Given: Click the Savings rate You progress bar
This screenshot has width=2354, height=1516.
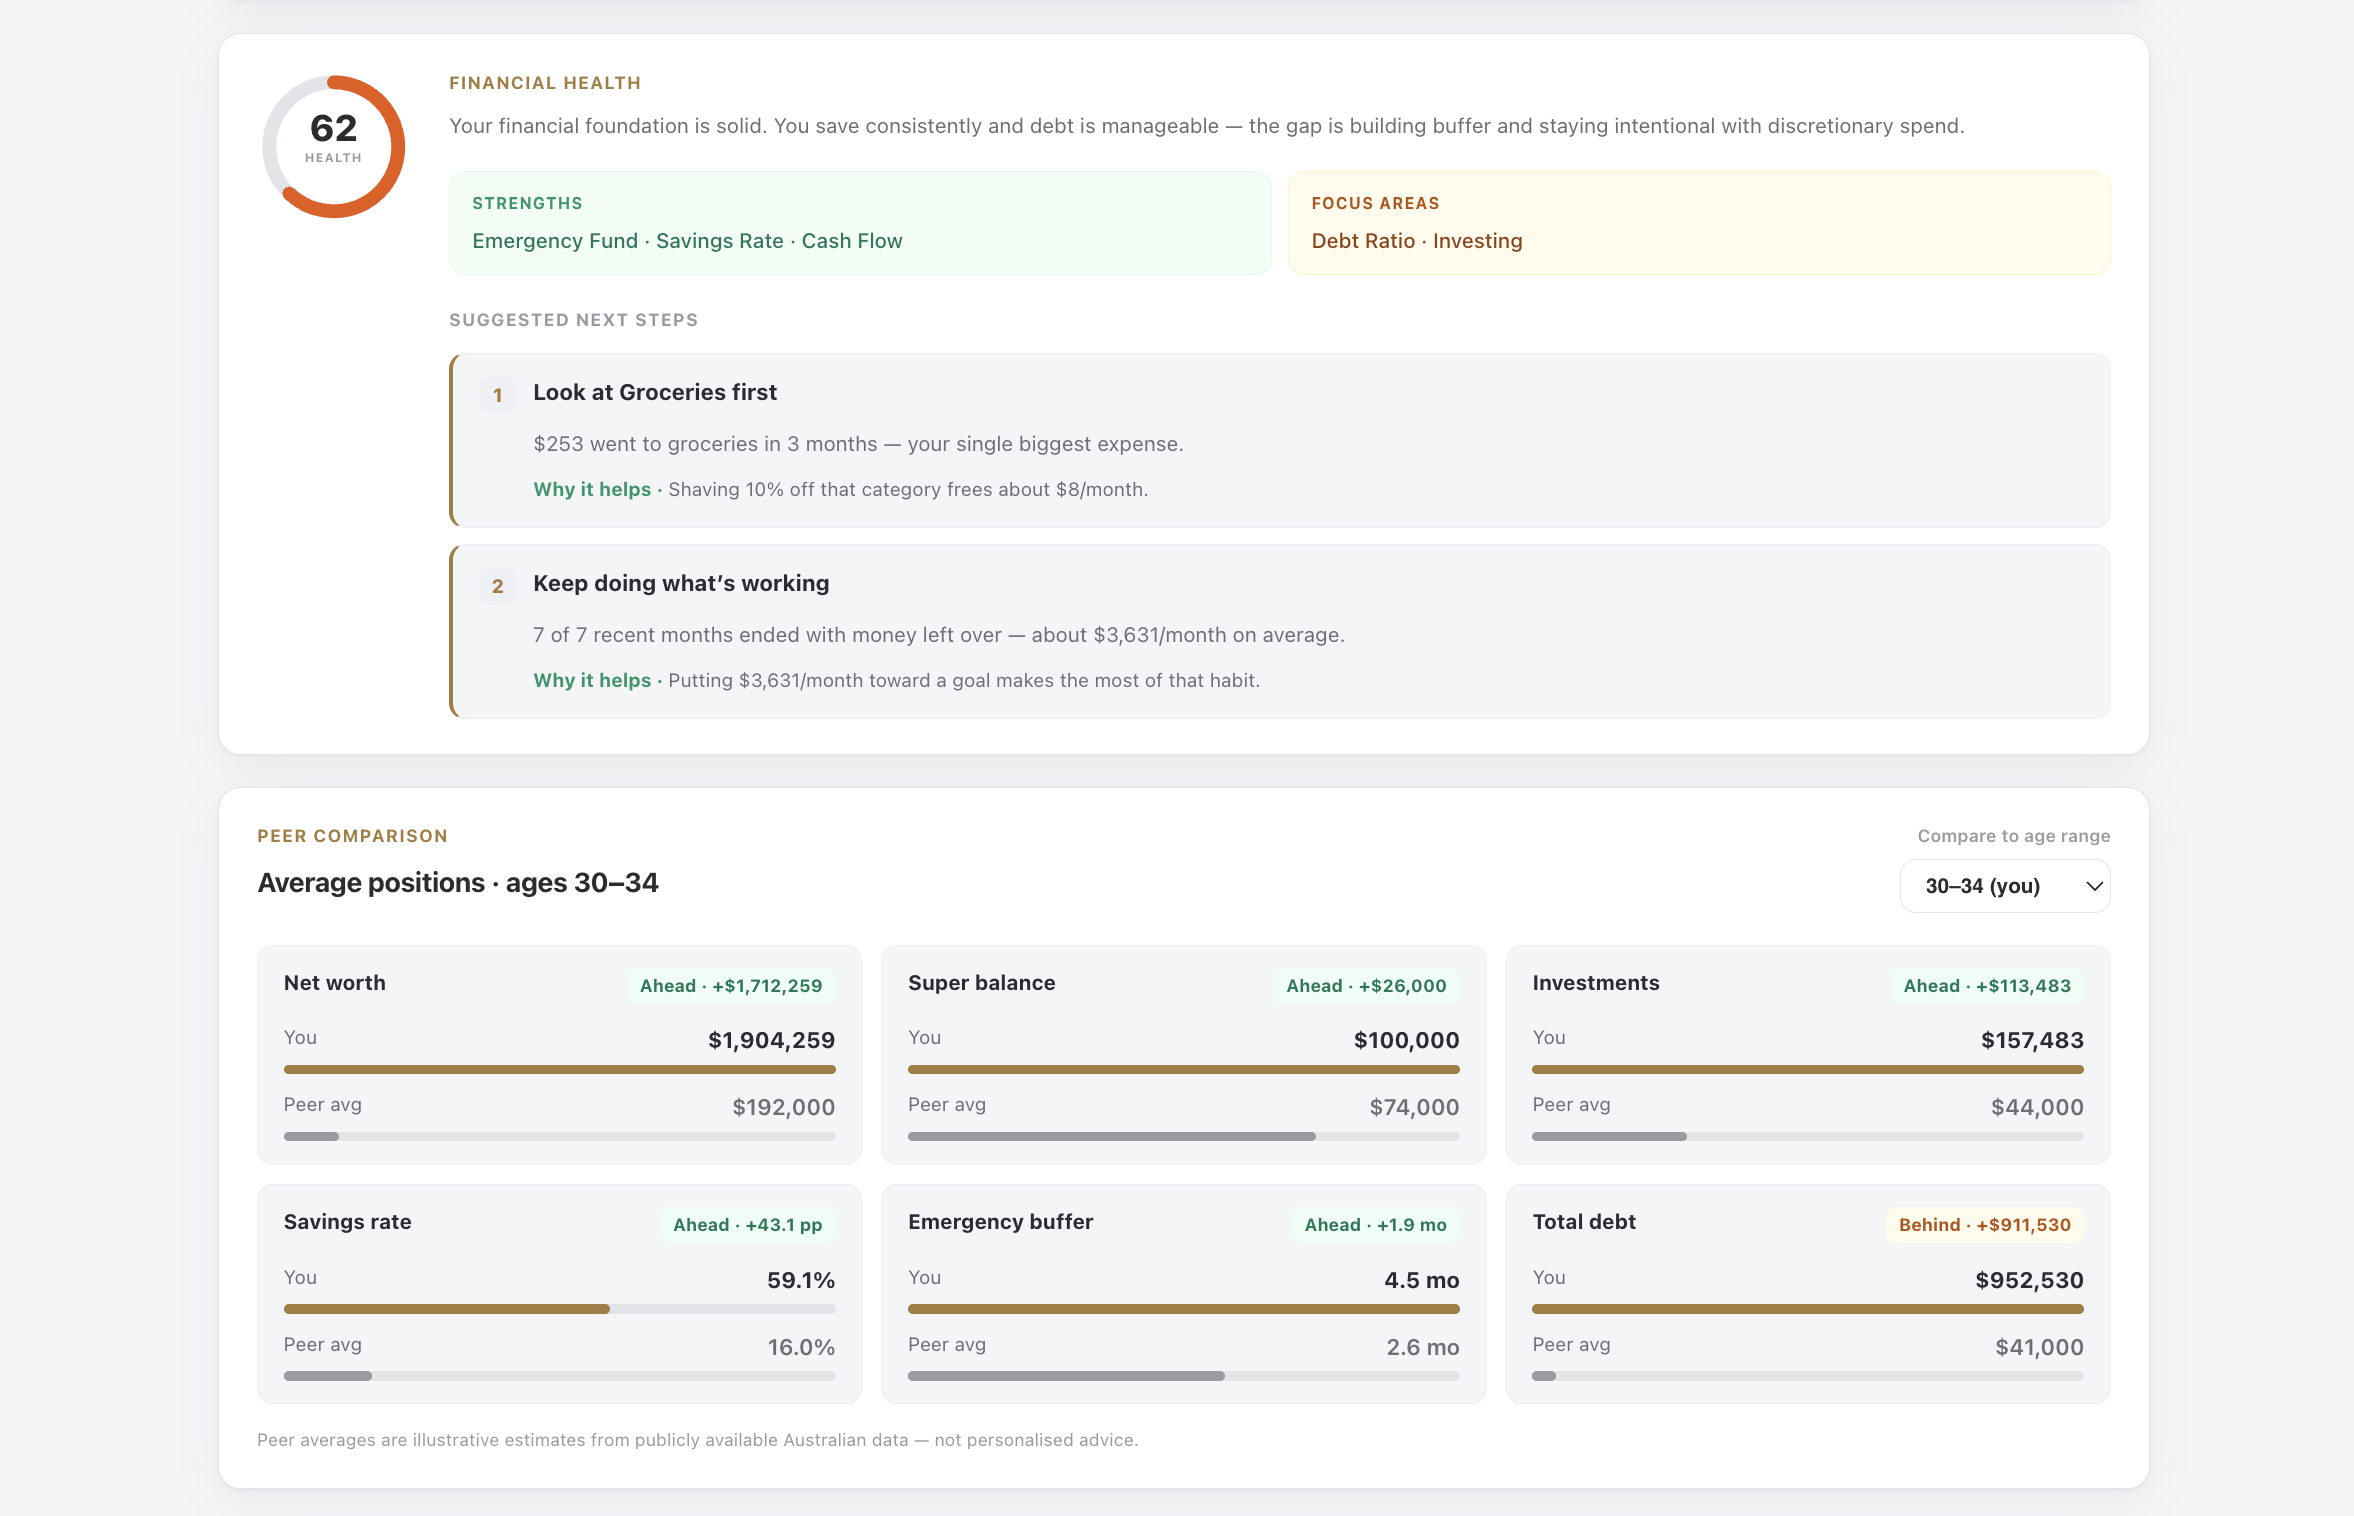Looking at the screenshot, I should [559, 1309].
